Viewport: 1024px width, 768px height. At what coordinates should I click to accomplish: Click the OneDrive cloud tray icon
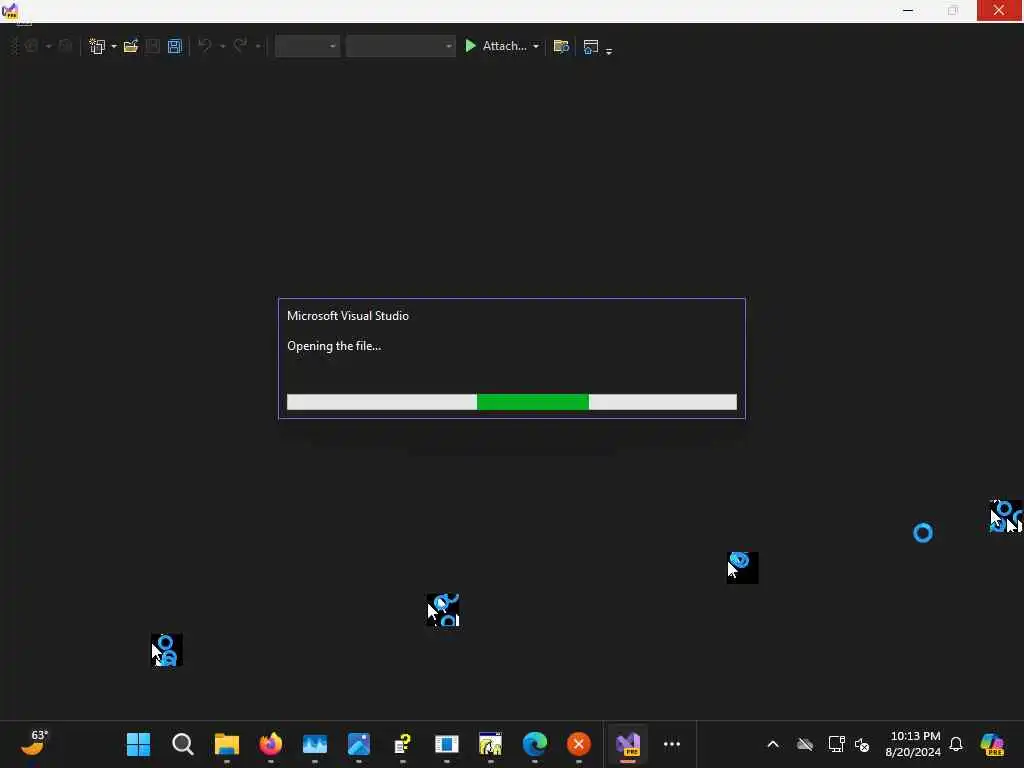(805, 744)
